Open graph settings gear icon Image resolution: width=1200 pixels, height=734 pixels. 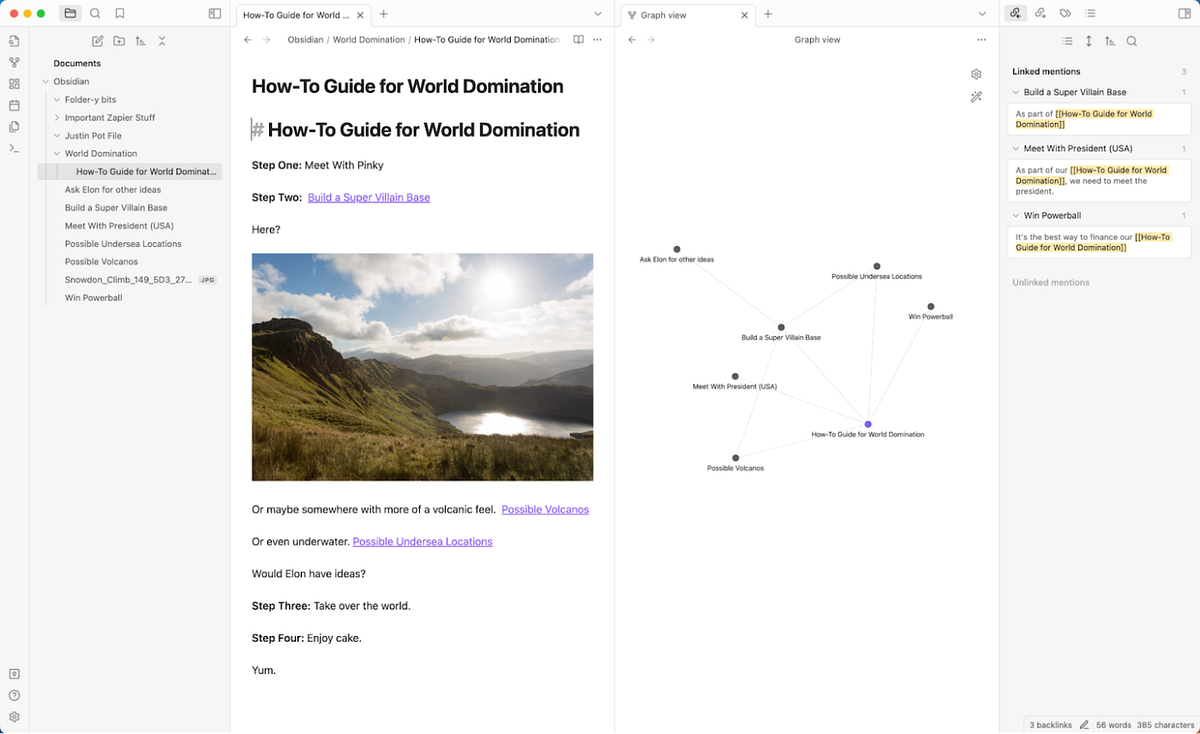point(976,74)
